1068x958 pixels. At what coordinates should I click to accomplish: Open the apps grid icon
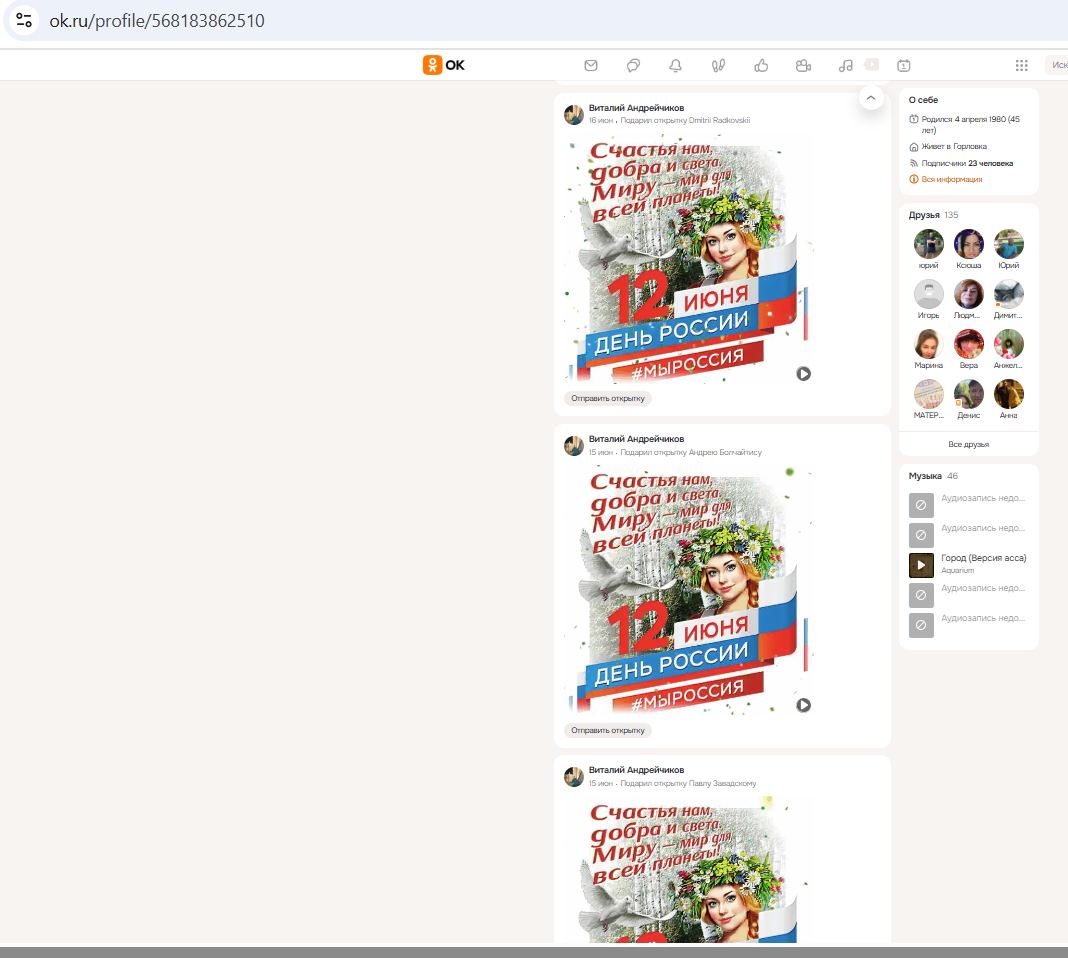(x=1021, y=65)
